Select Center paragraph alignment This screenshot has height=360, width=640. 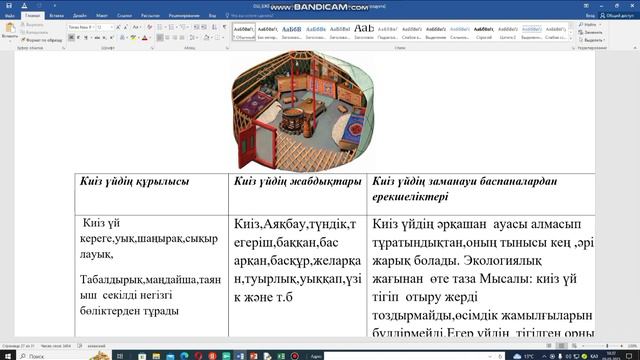(x=167, y=38)
